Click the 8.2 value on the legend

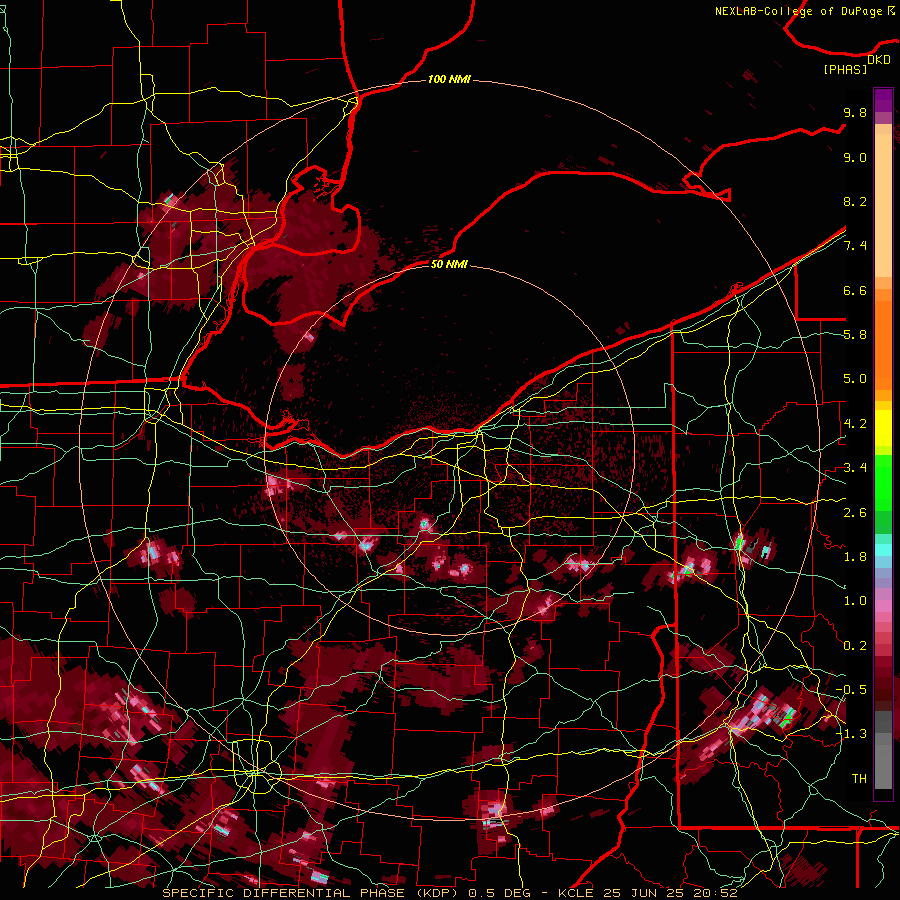click(855, 201)
